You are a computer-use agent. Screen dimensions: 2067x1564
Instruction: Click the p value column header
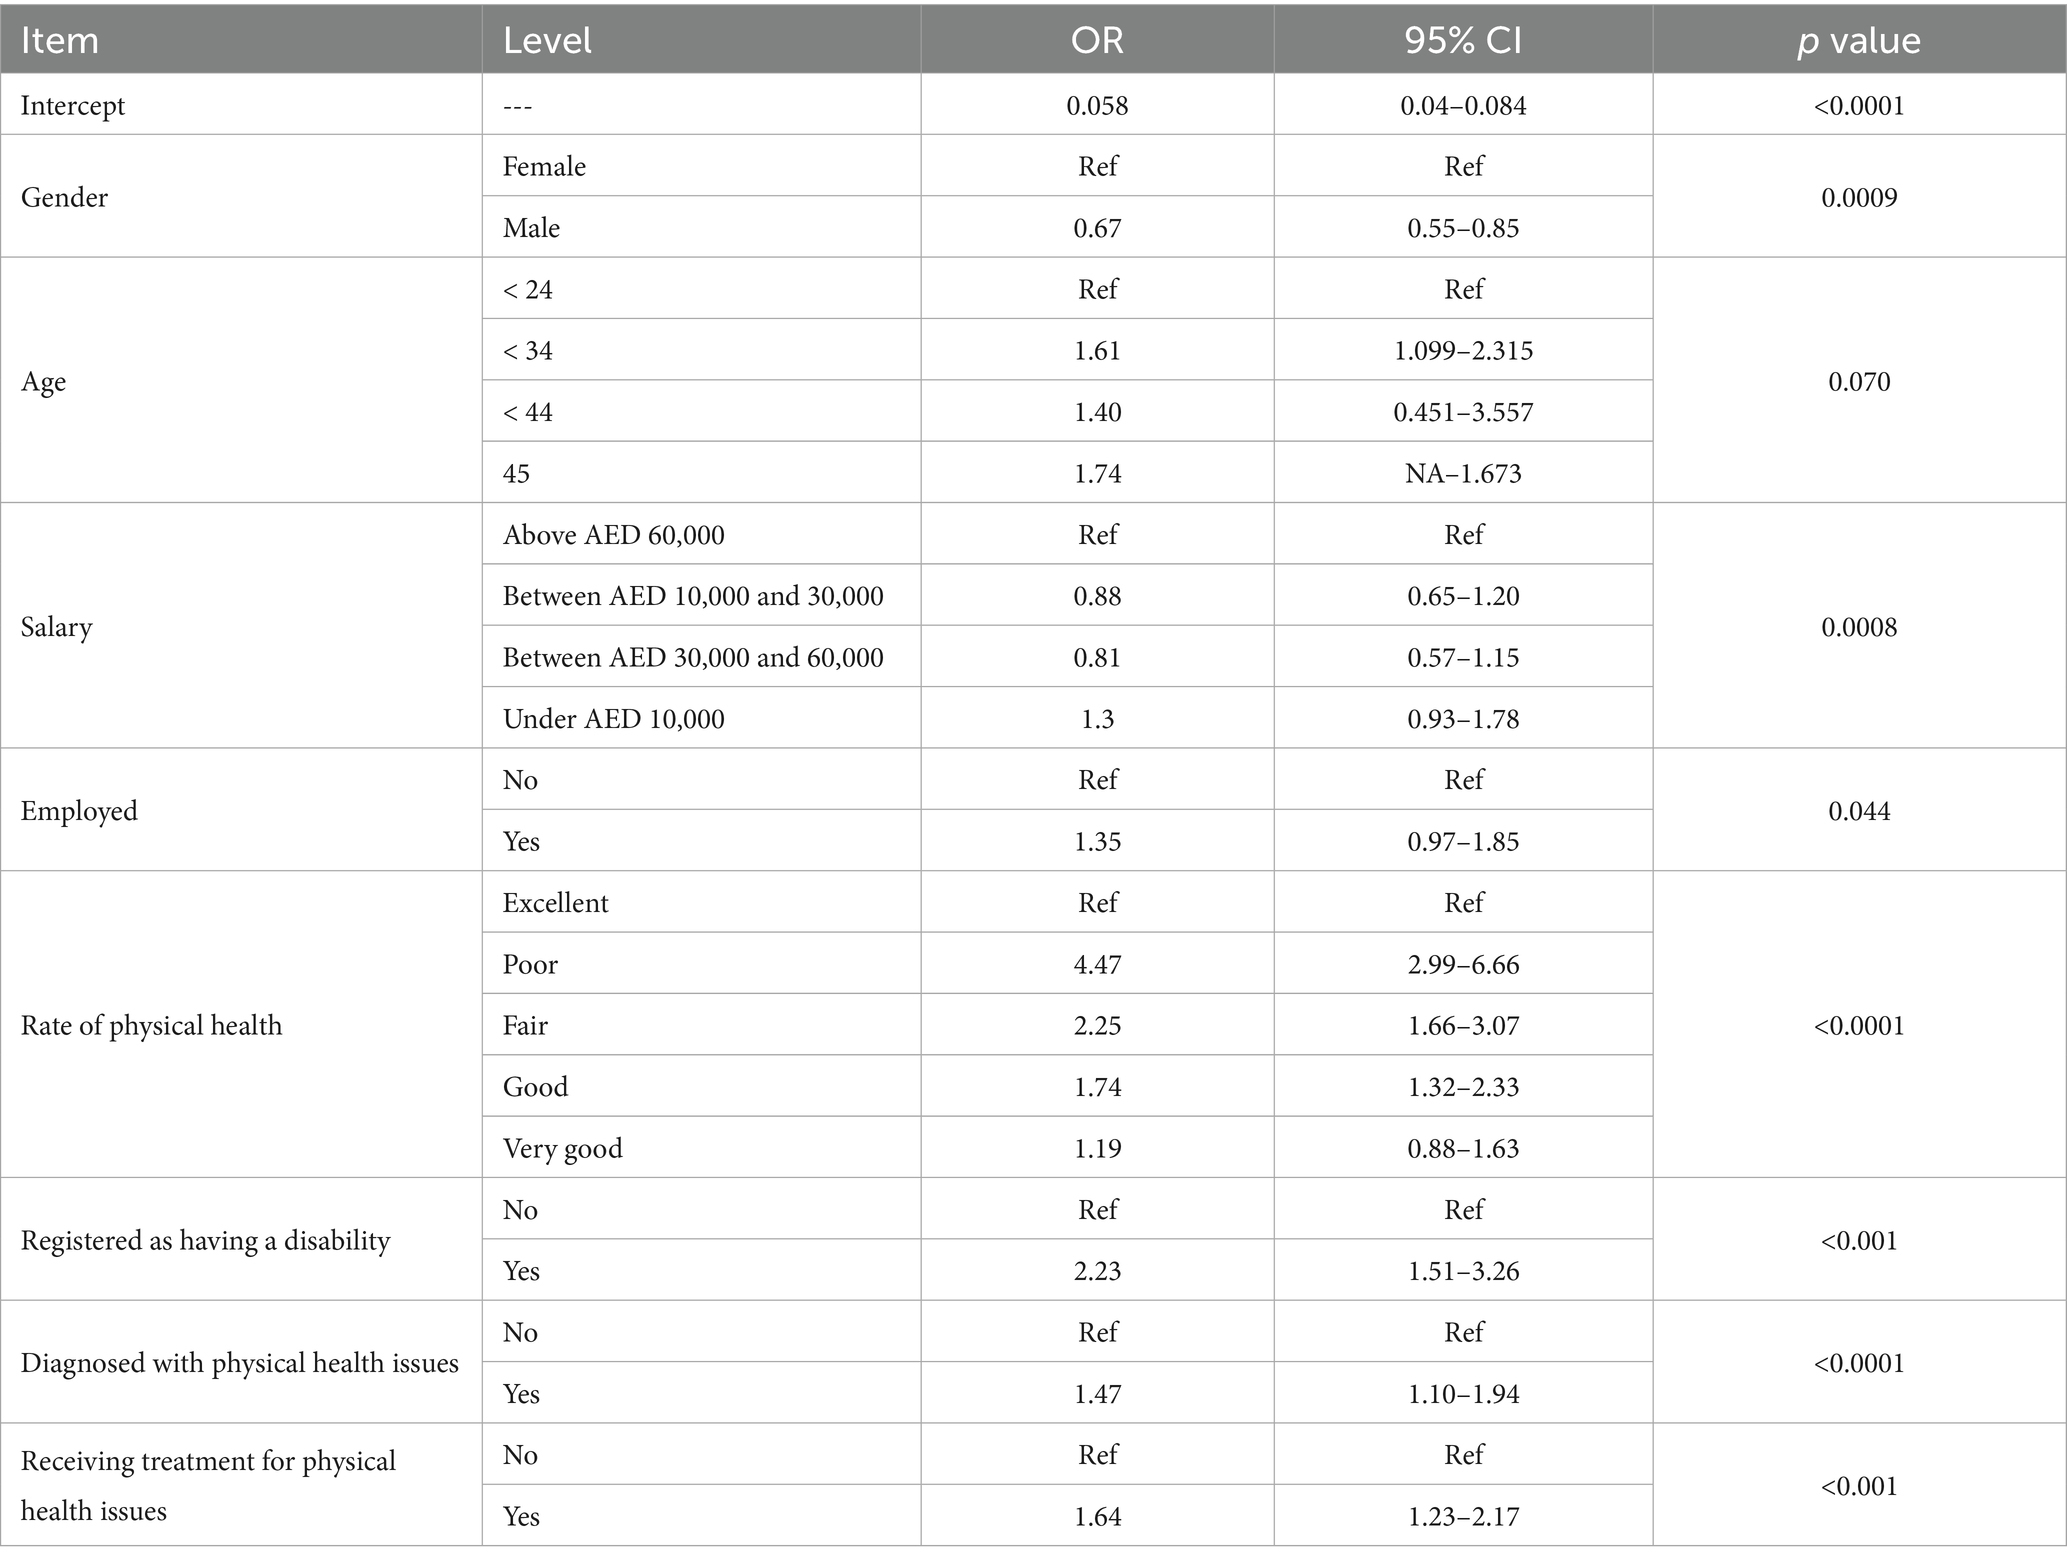point(1859,40)
